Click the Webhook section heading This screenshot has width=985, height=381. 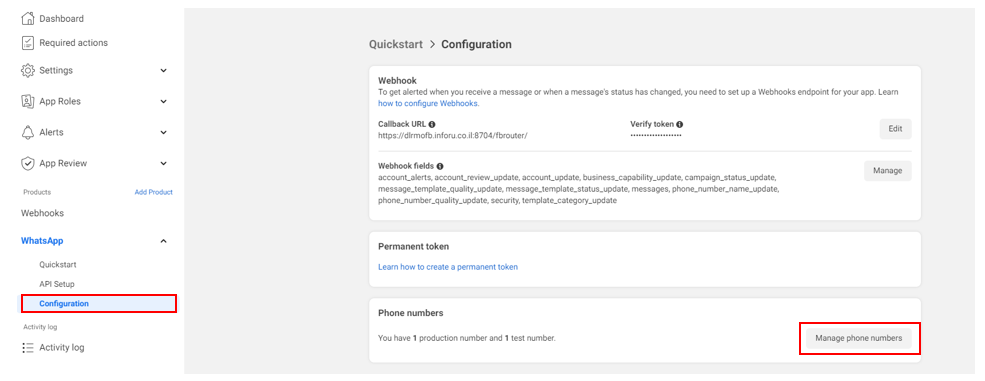(398, 80)
